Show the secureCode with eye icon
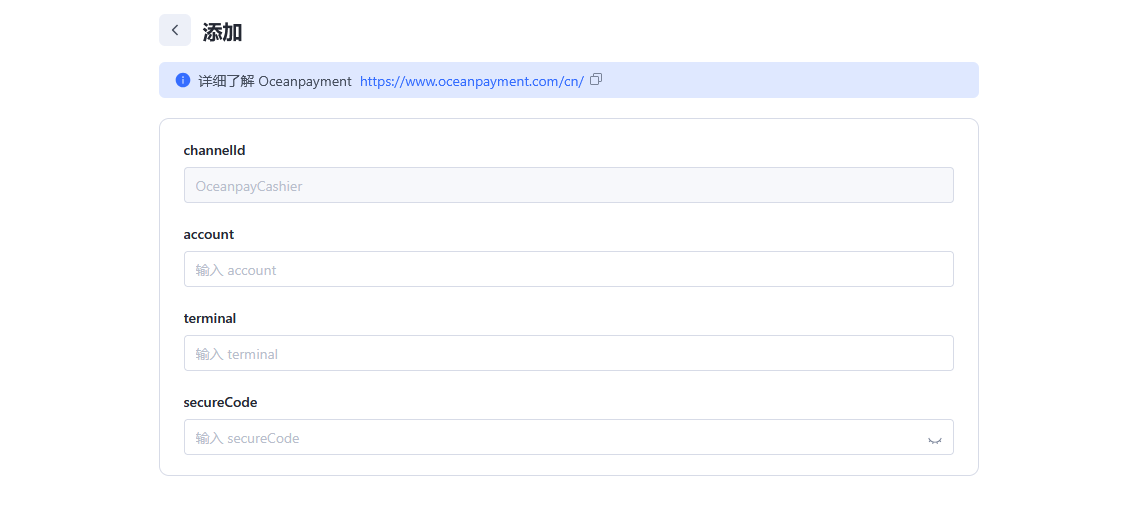The width and height of the screenshot is (1131, 510). pos(935,439)
